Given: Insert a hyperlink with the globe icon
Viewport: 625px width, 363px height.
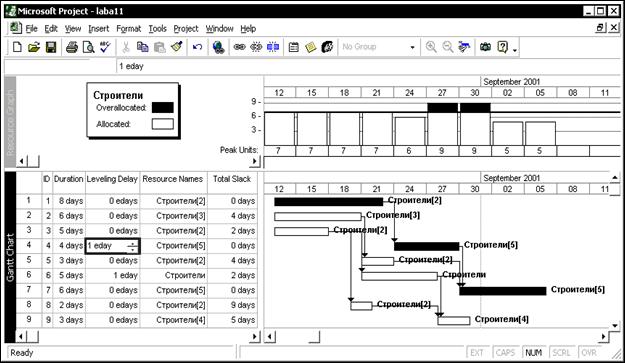Looking at the screenshot, I should point(218,47).
